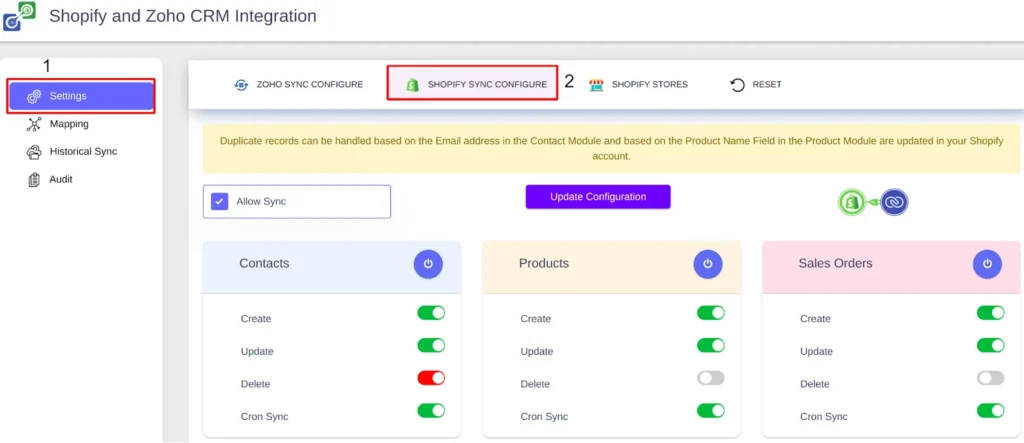Image resolution: width=1024 pixels, height=443 pixels.
Task: Click the Contacts card heading
Action: [x=264, y=264]
